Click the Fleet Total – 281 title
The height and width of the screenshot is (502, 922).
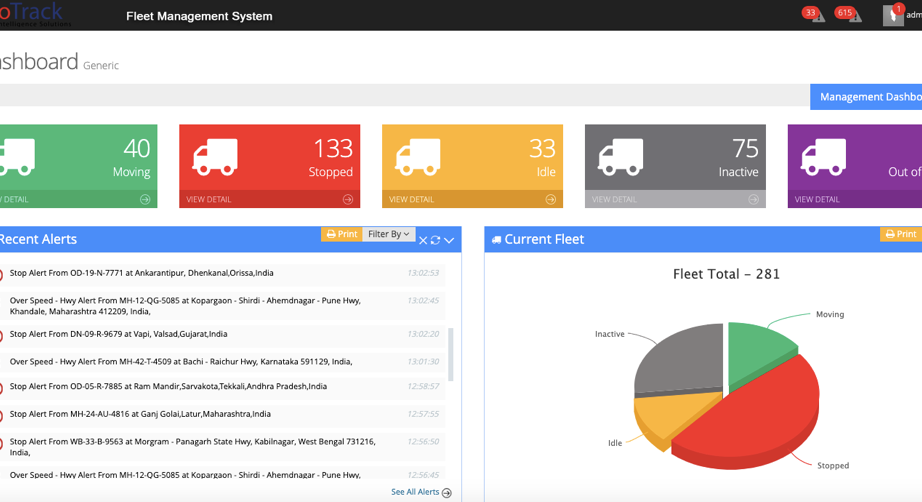tap(726, 274)
